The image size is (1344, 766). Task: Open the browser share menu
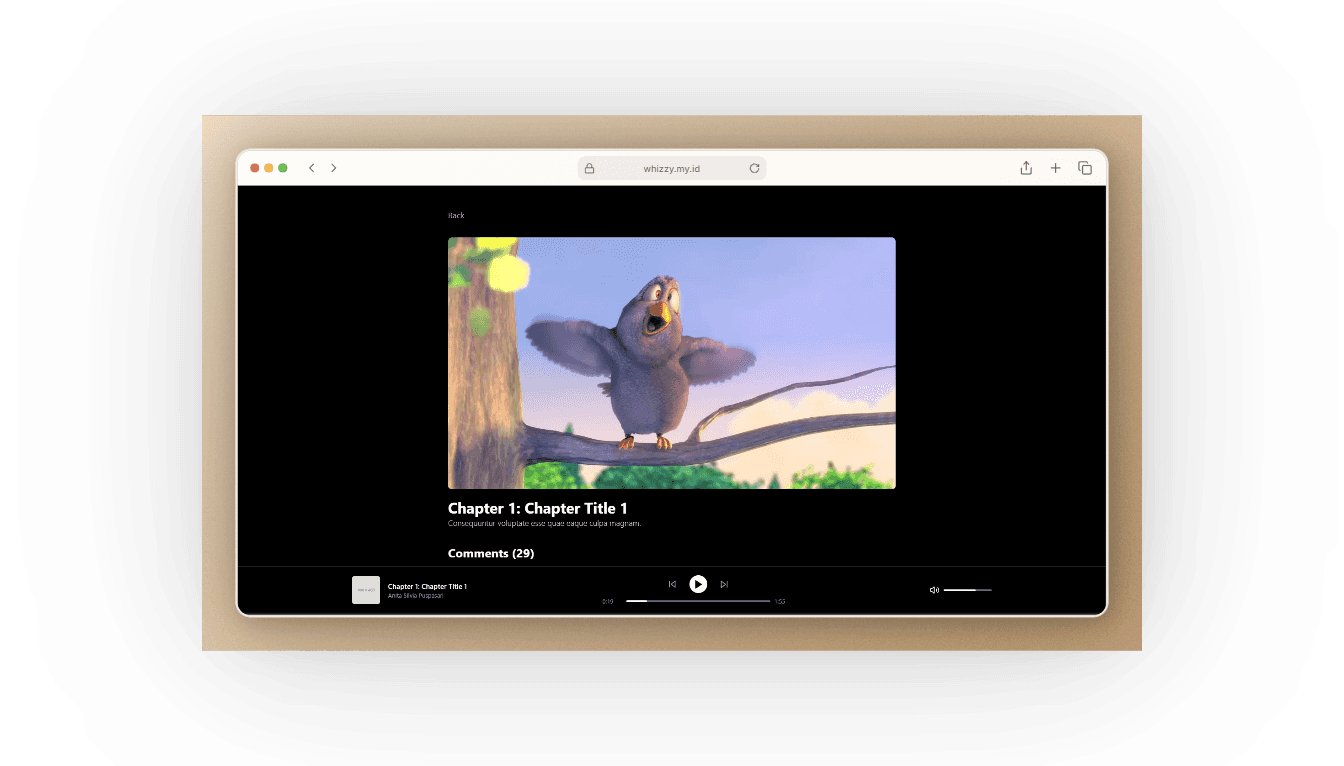(x=1026, y=168)
